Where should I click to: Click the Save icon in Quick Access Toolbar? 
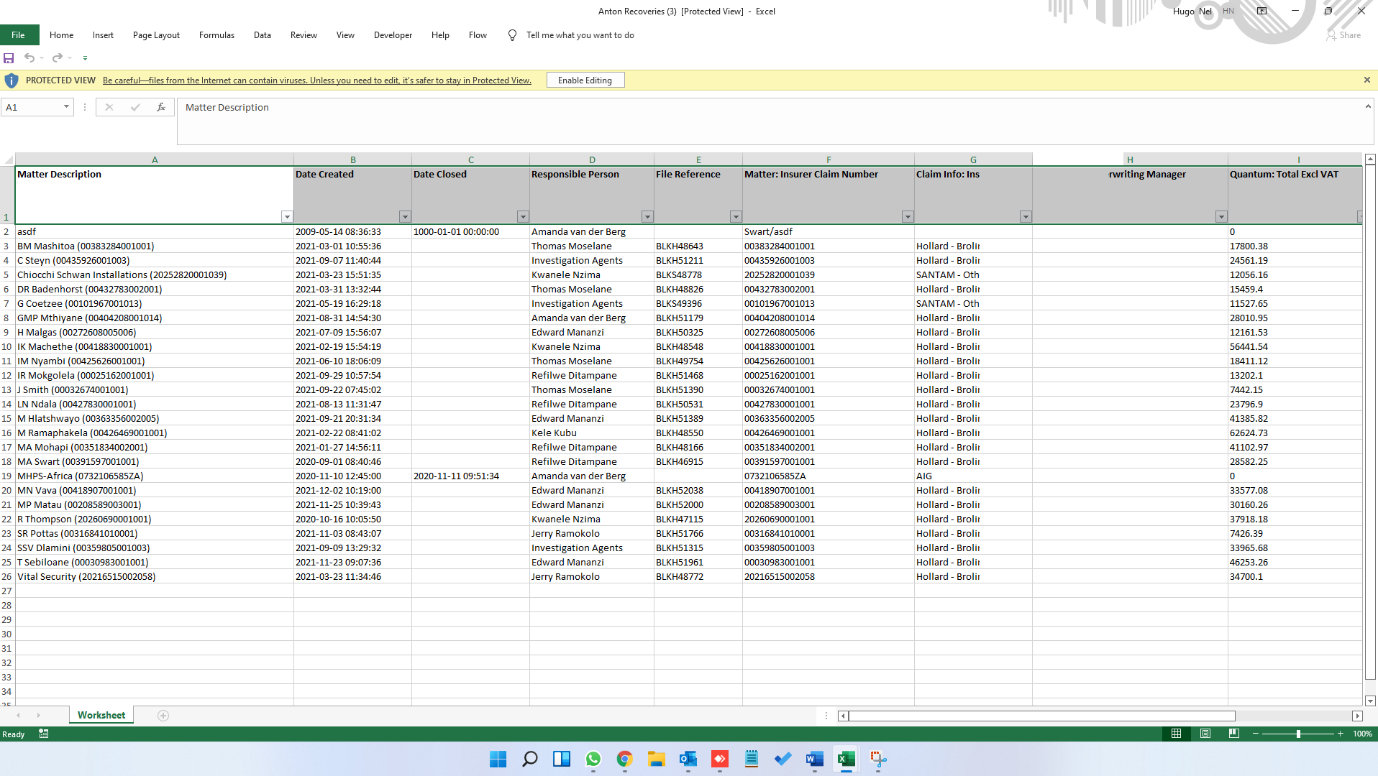[9, 58]
